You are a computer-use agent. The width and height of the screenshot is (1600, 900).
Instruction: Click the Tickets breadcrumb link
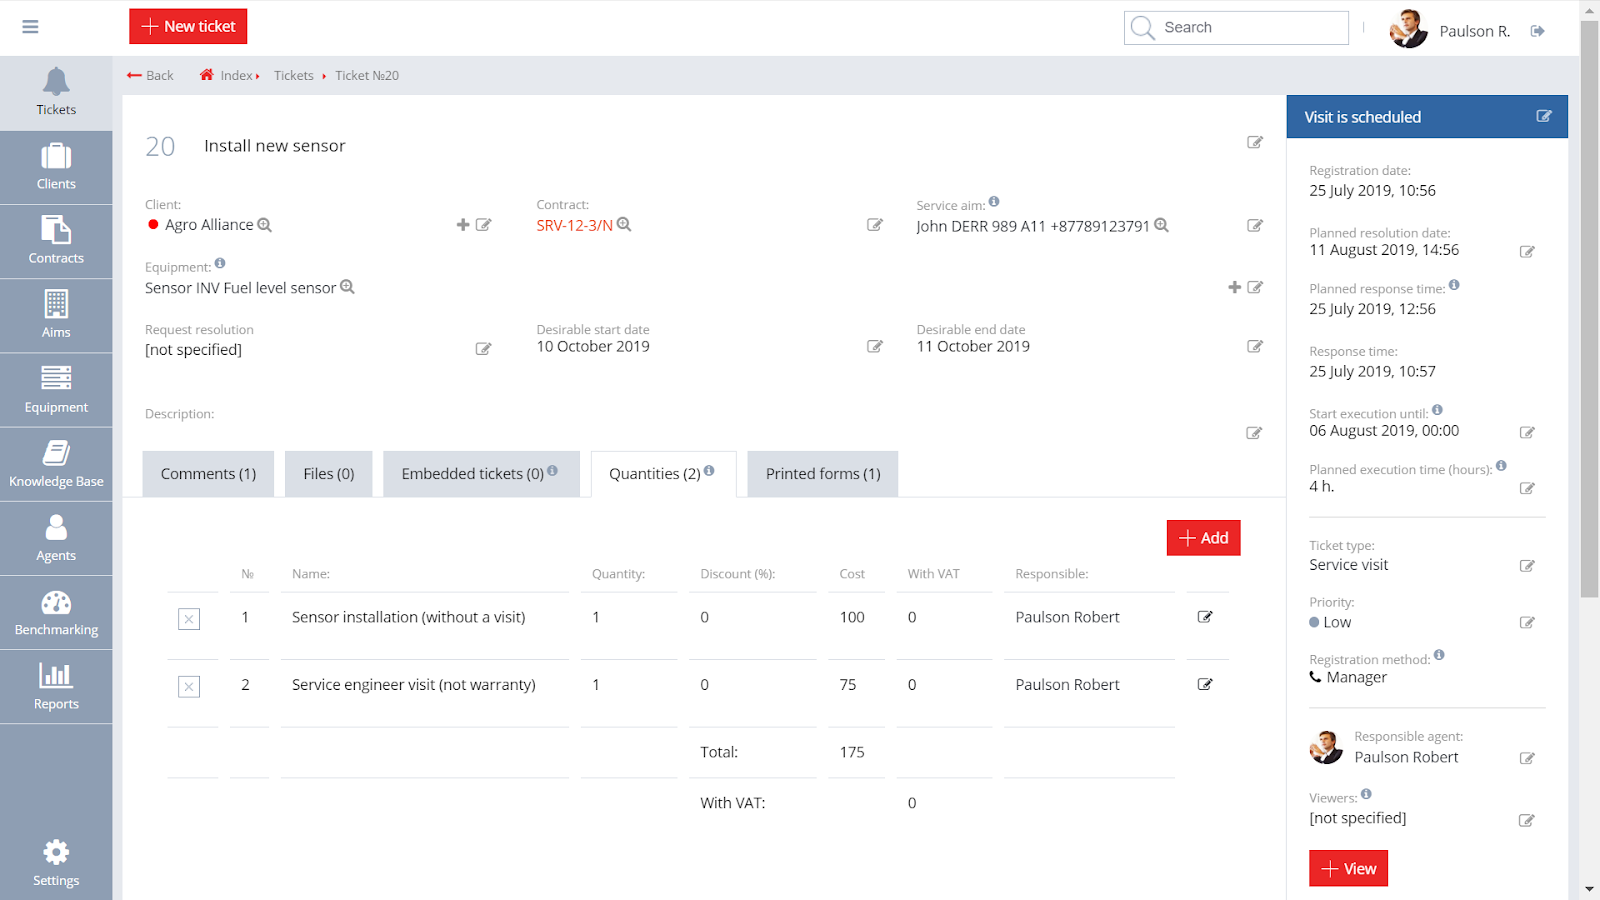(x=293, y=76)
